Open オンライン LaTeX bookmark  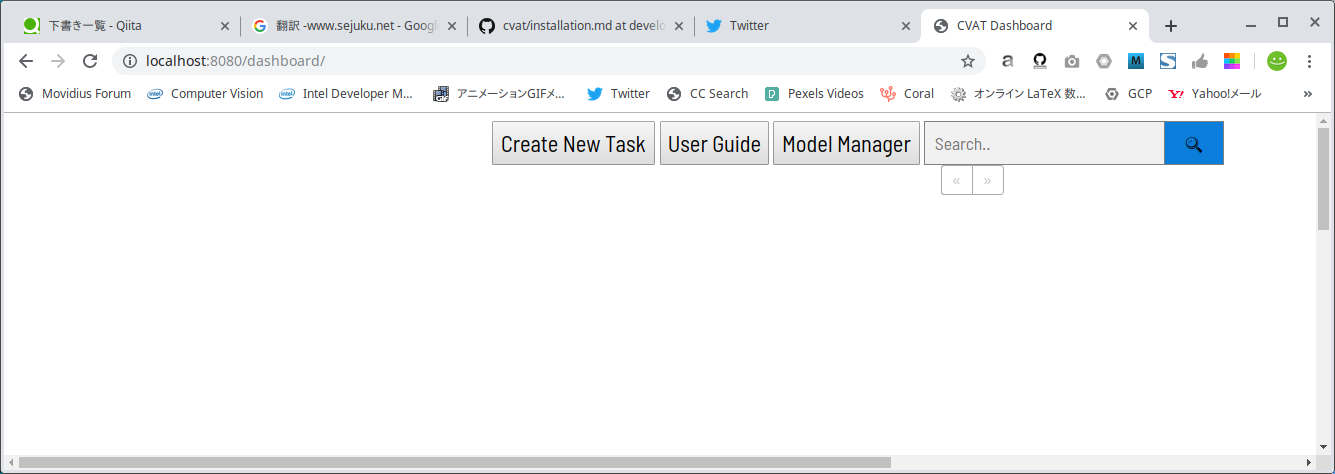click(1018, 94)
